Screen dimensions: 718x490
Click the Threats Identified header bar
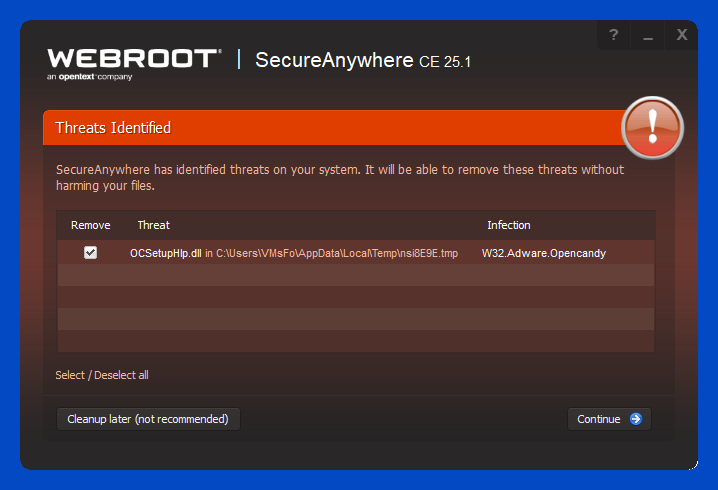click(330, 128)
